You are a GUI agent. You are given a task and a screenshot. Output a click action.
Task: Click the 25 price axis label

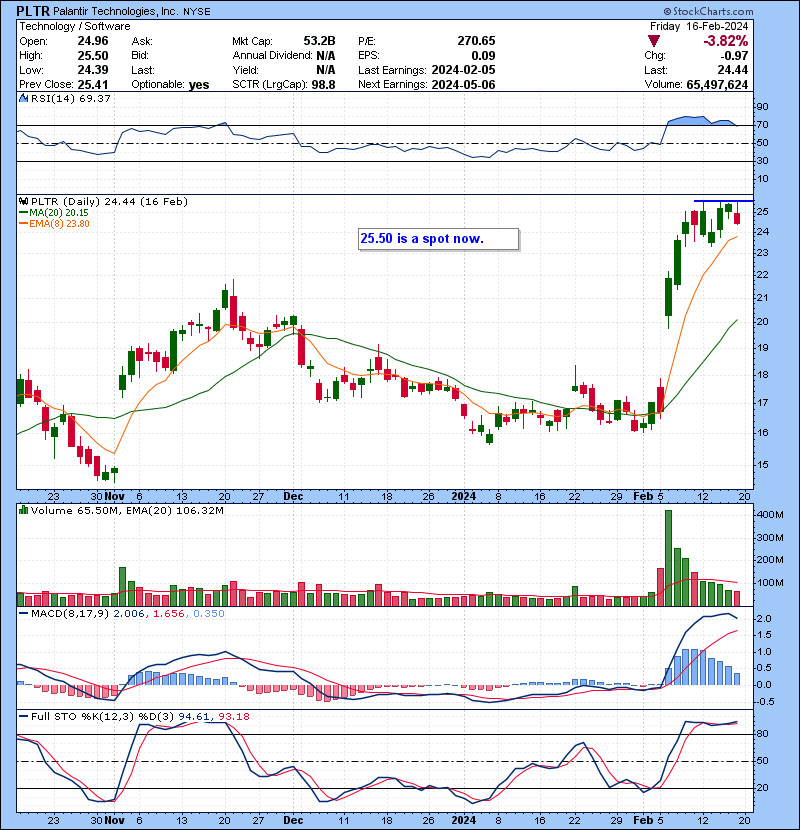coord(762,212)
